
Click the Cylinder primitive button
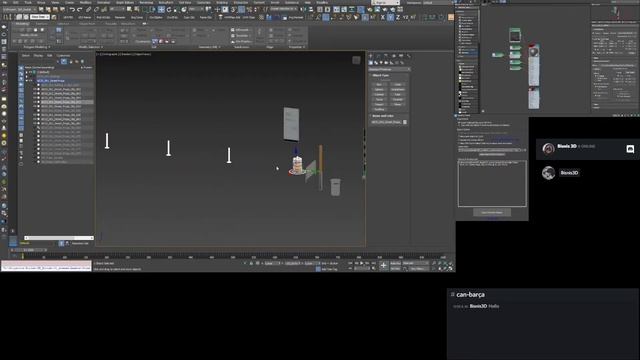(379, 94)
